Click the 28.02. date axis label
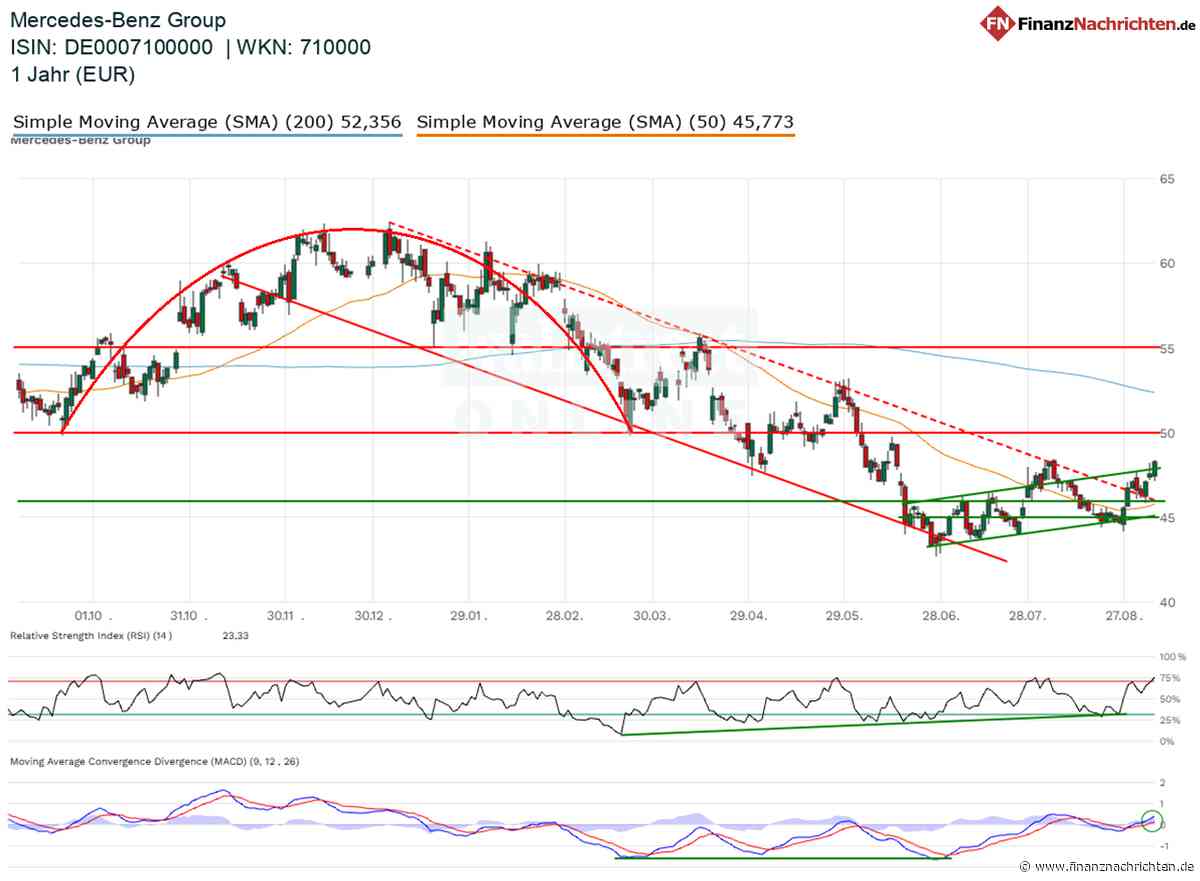 [563, 616]
